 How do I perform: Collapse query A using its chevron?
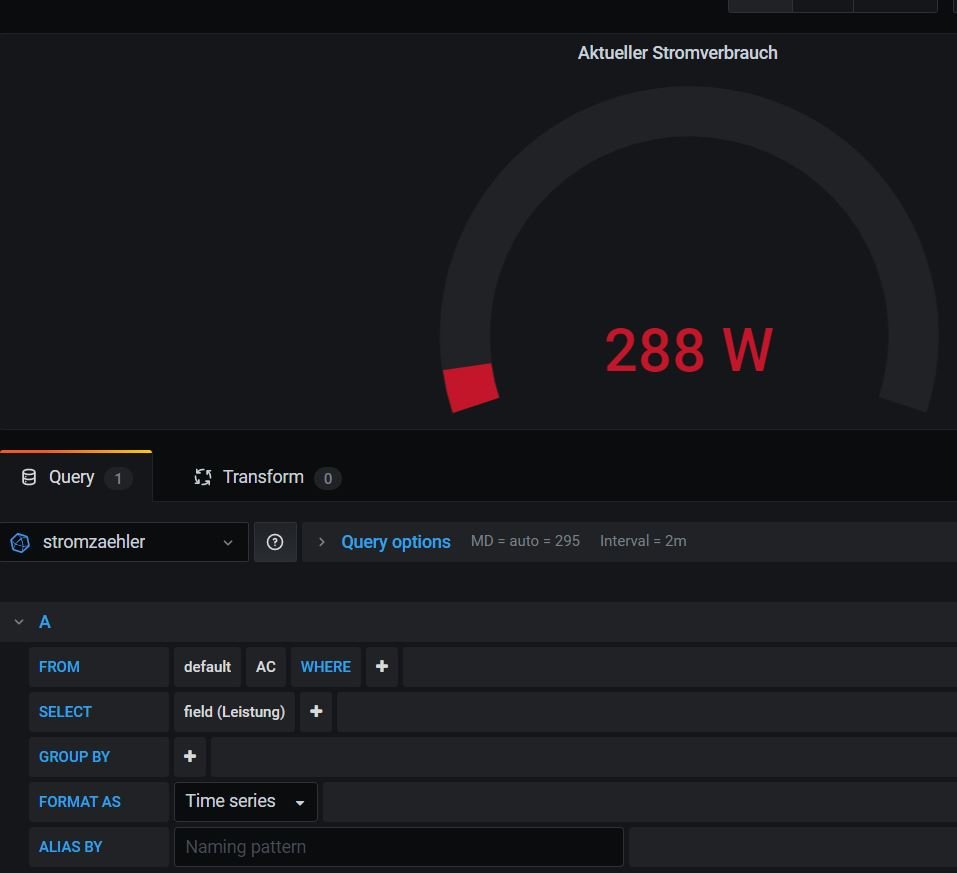coord(18,622)
